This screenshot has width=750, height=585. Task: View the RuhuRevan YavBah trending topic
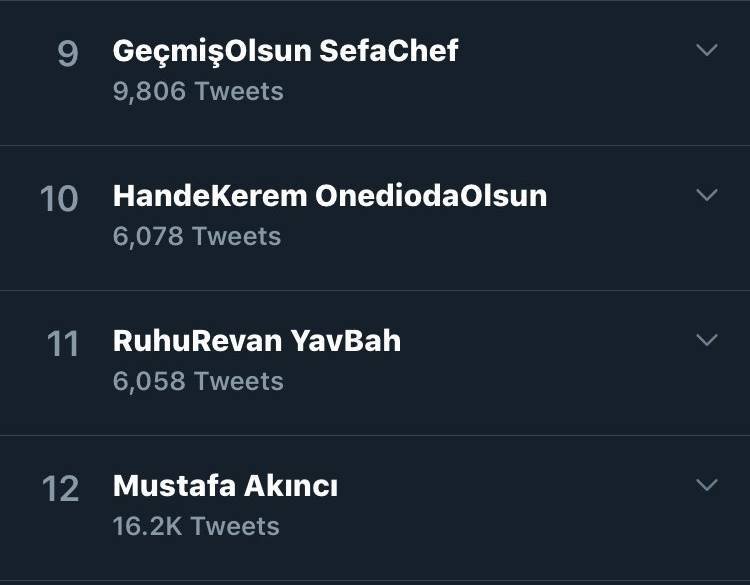[x=257, y=341]
